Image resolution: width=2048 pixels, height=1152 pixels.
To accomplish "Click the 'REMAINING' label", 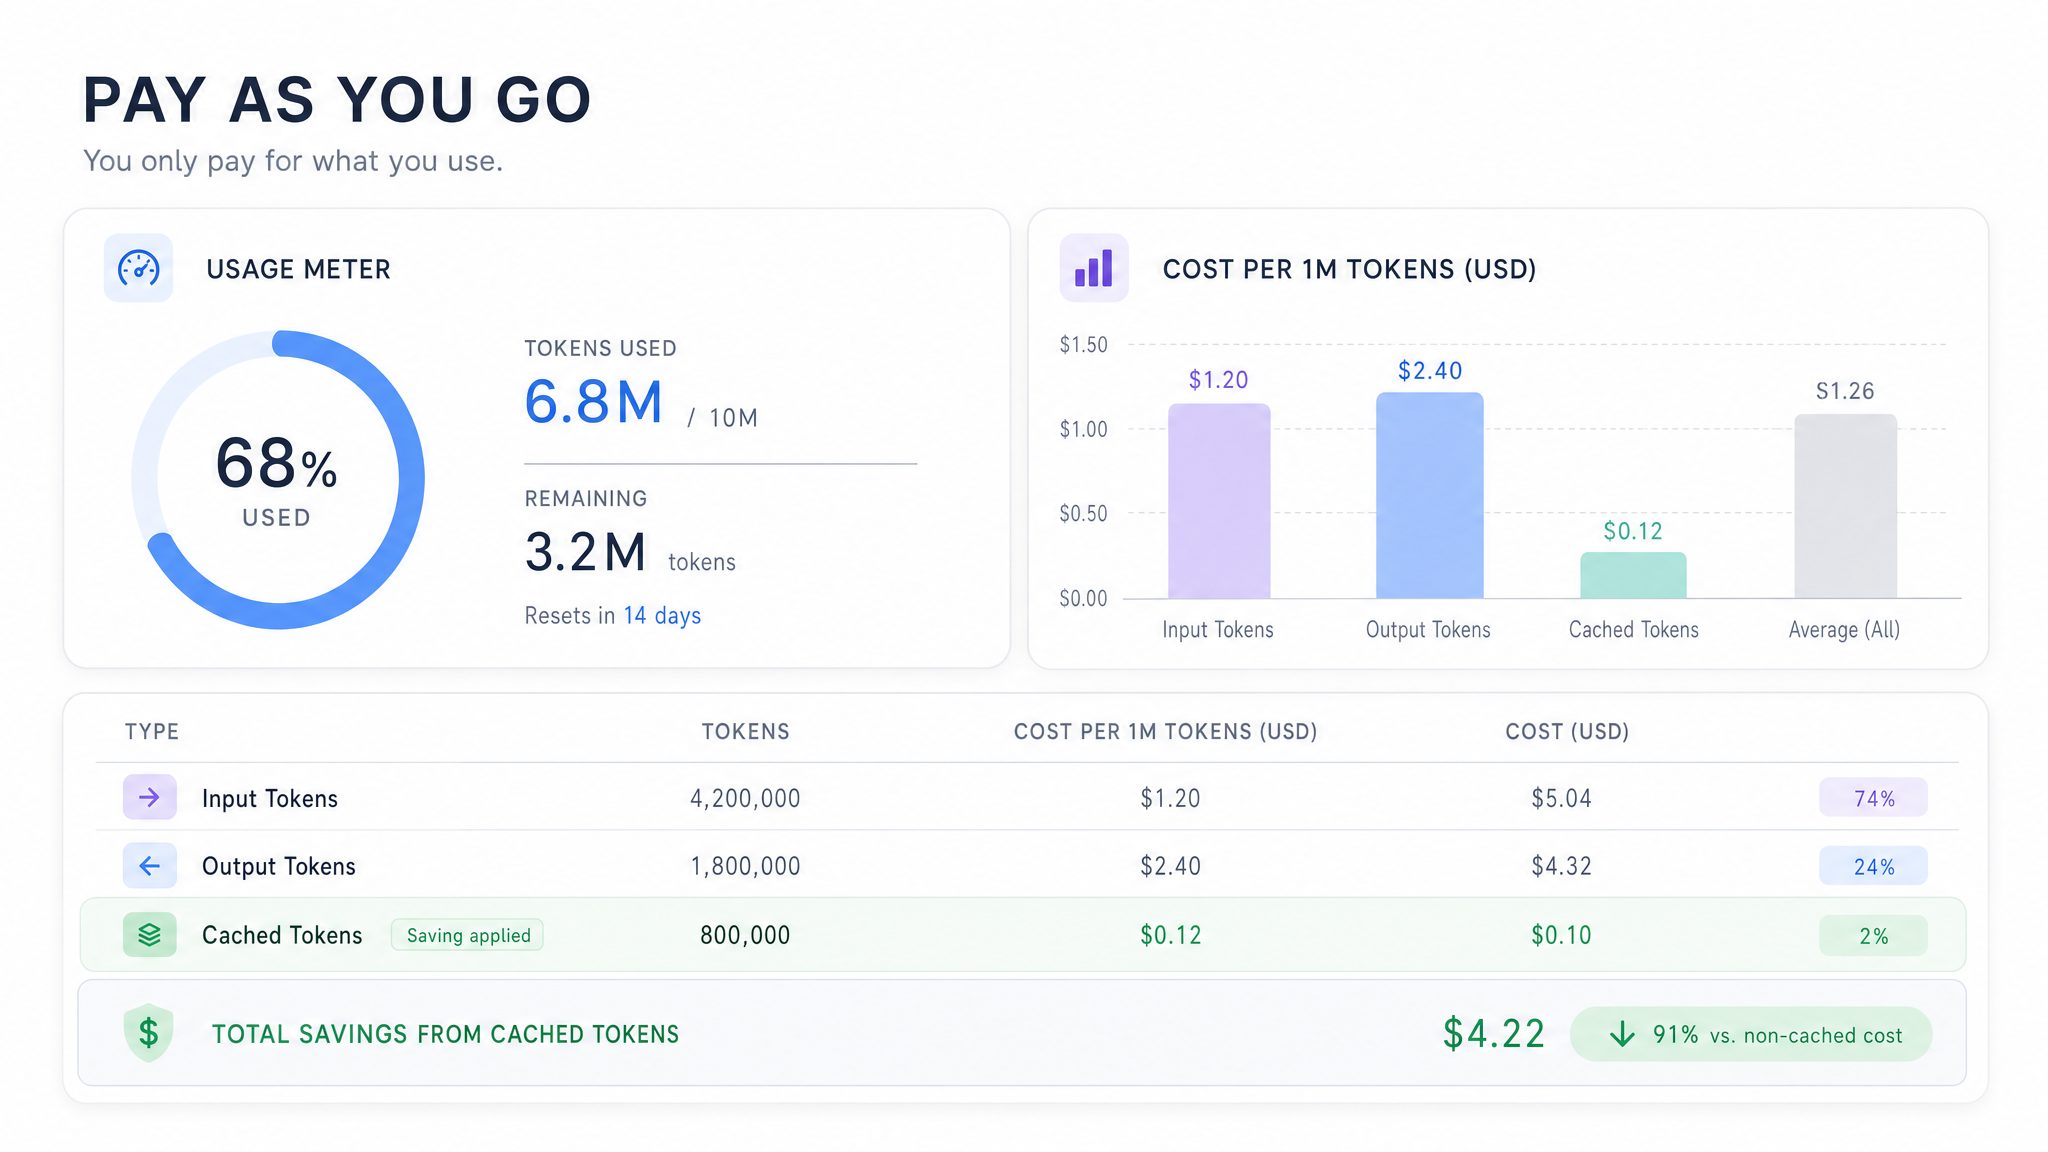I will (586, 498).
